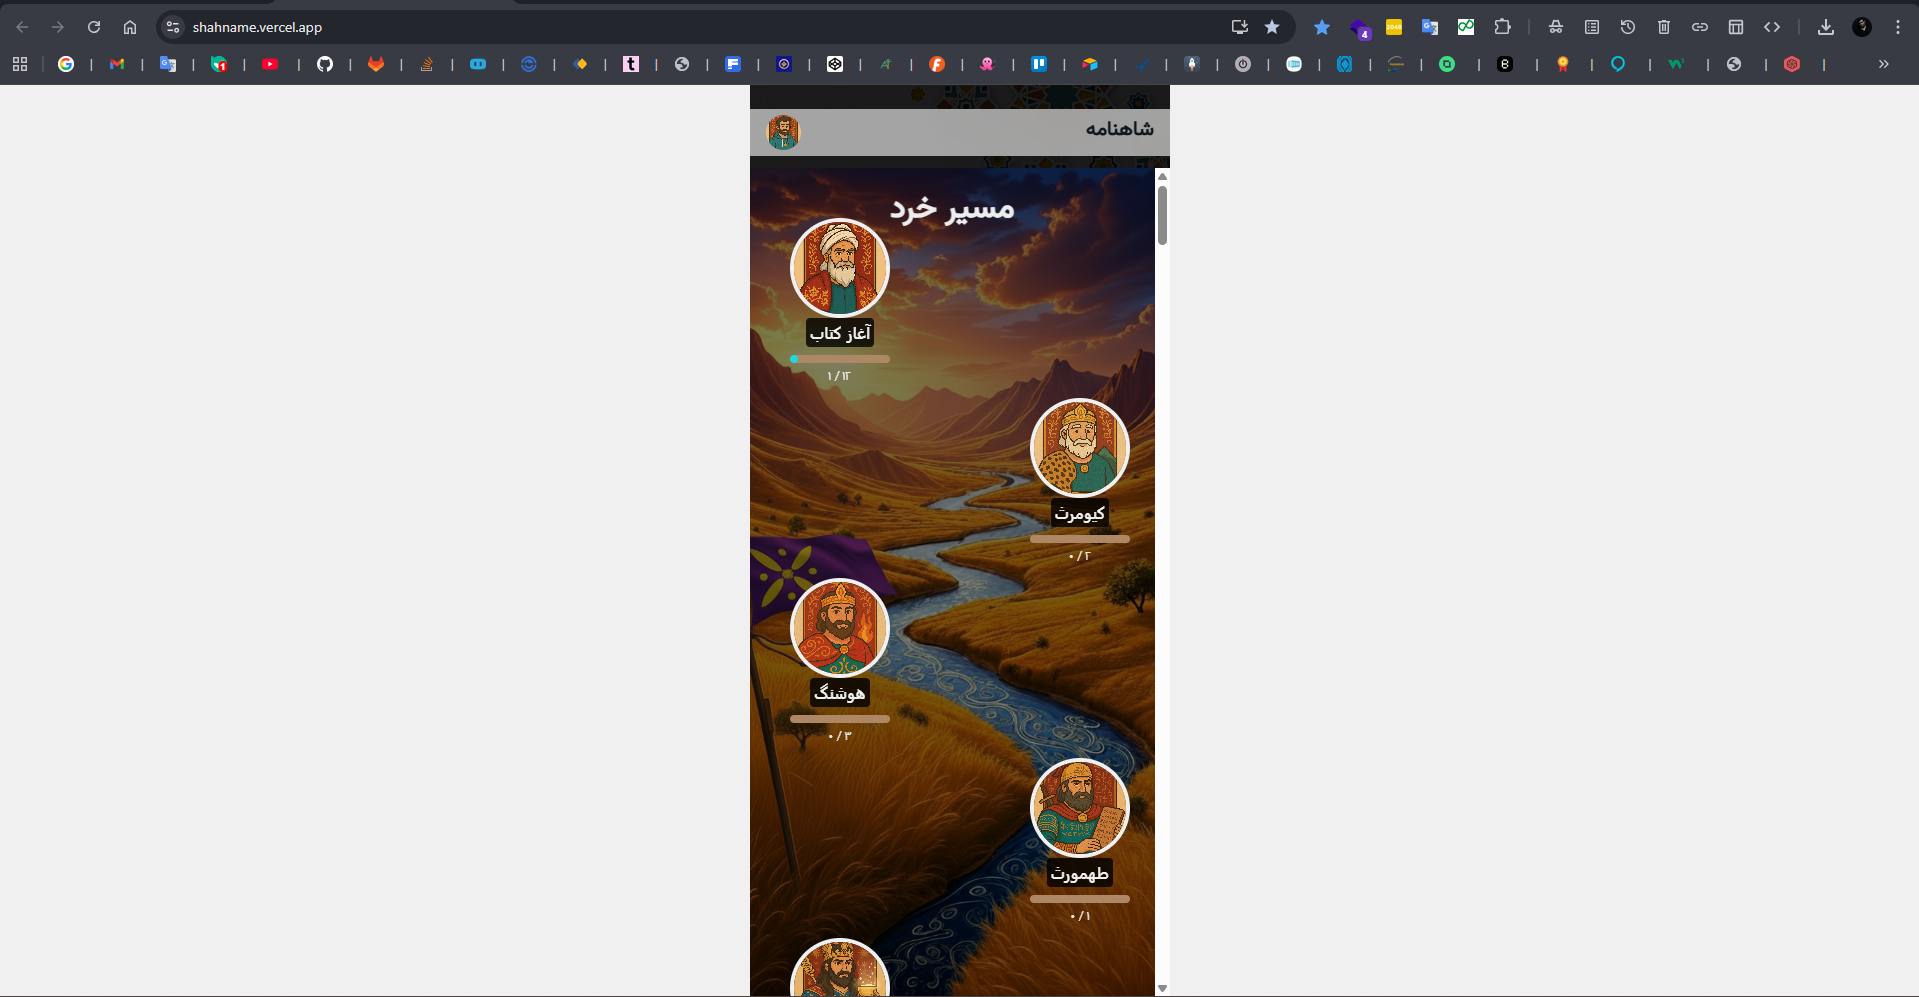This screenshot has height=997, width=1919.
Task: Select the کیومرث character portrait
Action: [x=1079, y=448]
